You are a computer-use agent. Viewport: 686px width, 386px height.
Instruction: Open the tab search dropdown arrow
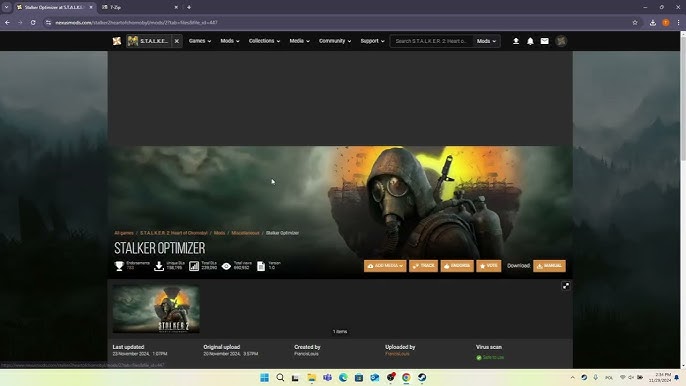[x=7, y=7]
